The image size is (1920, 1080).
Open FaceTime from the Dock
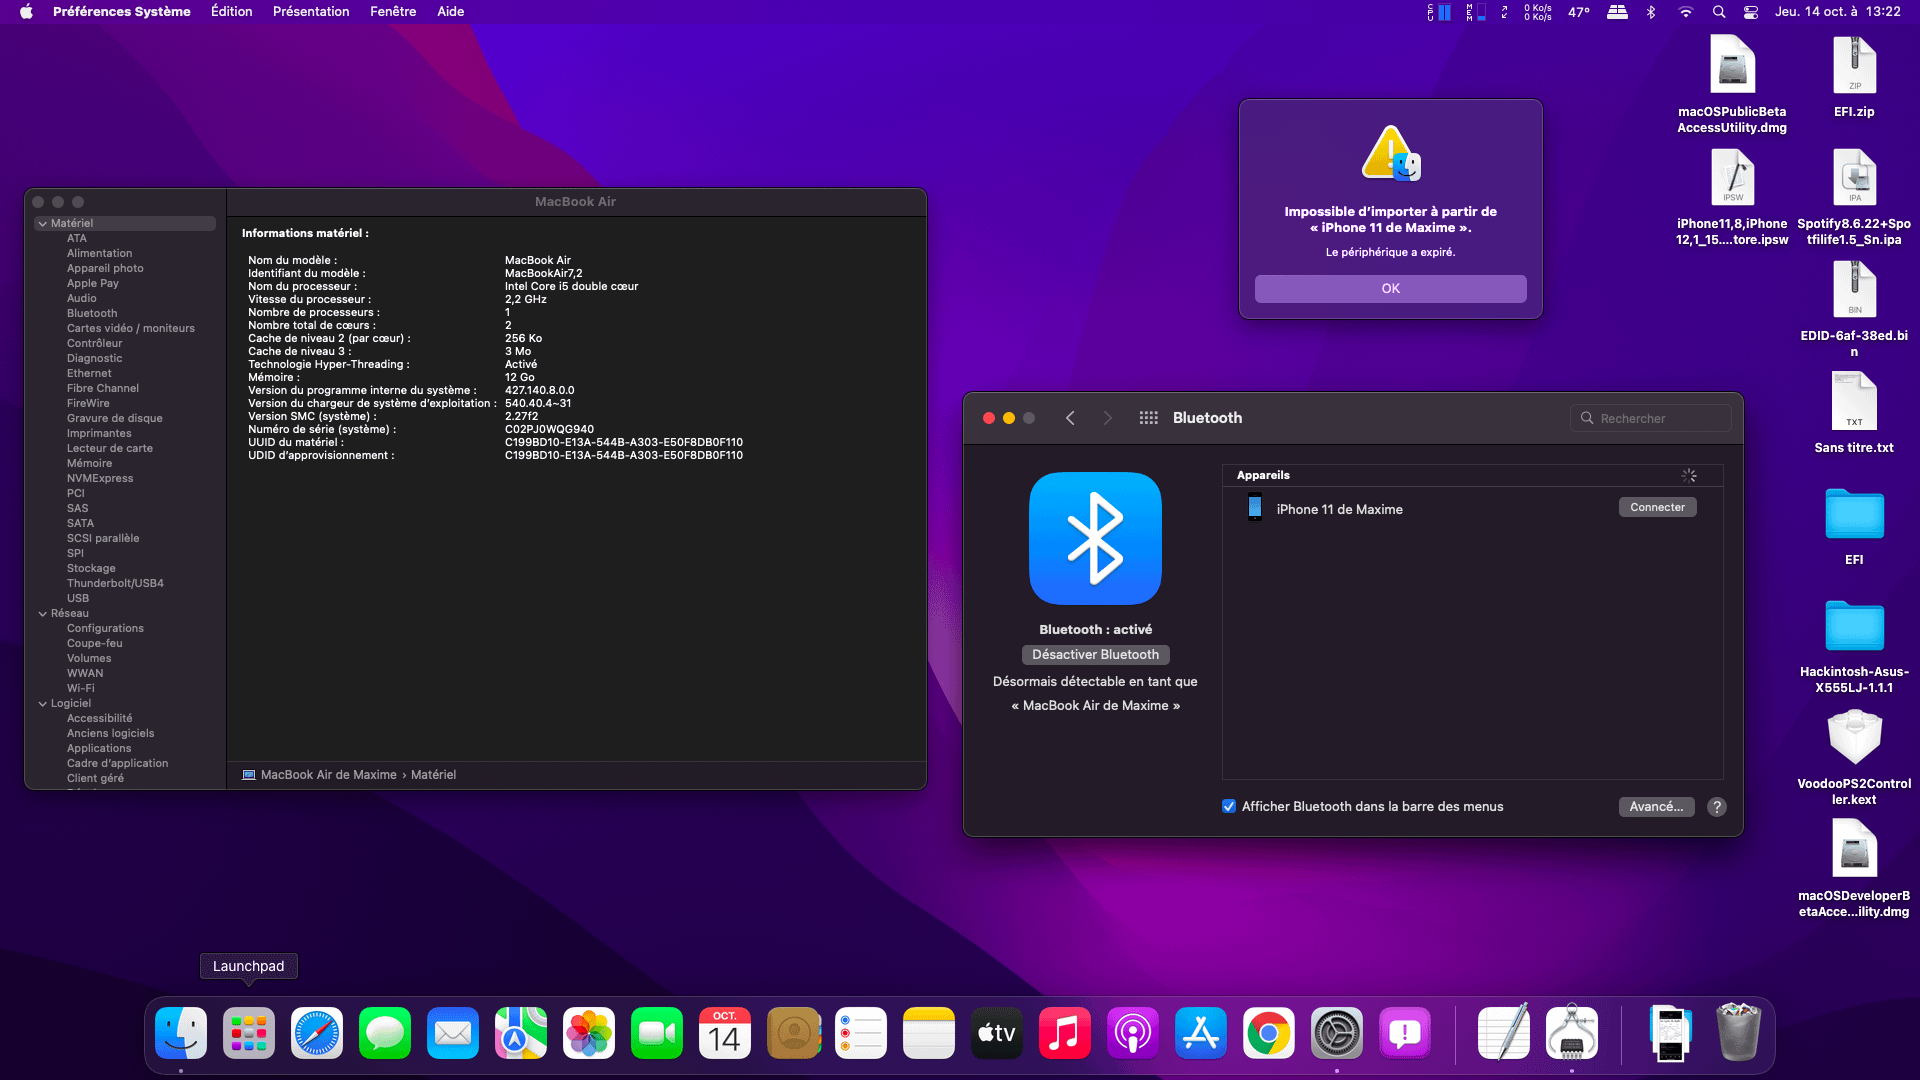click(x=657, y=1033)
